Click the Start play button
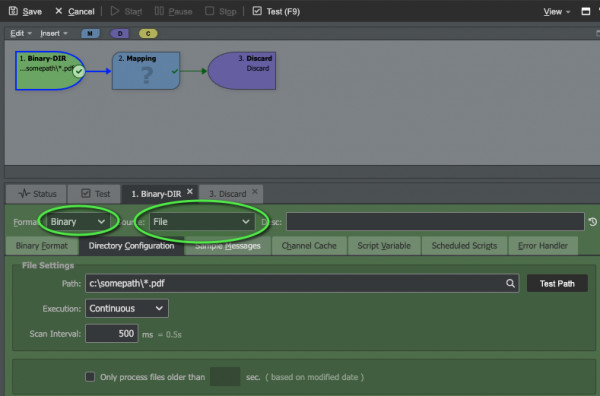Screen dimensions: 600x396 pos(126,11)
